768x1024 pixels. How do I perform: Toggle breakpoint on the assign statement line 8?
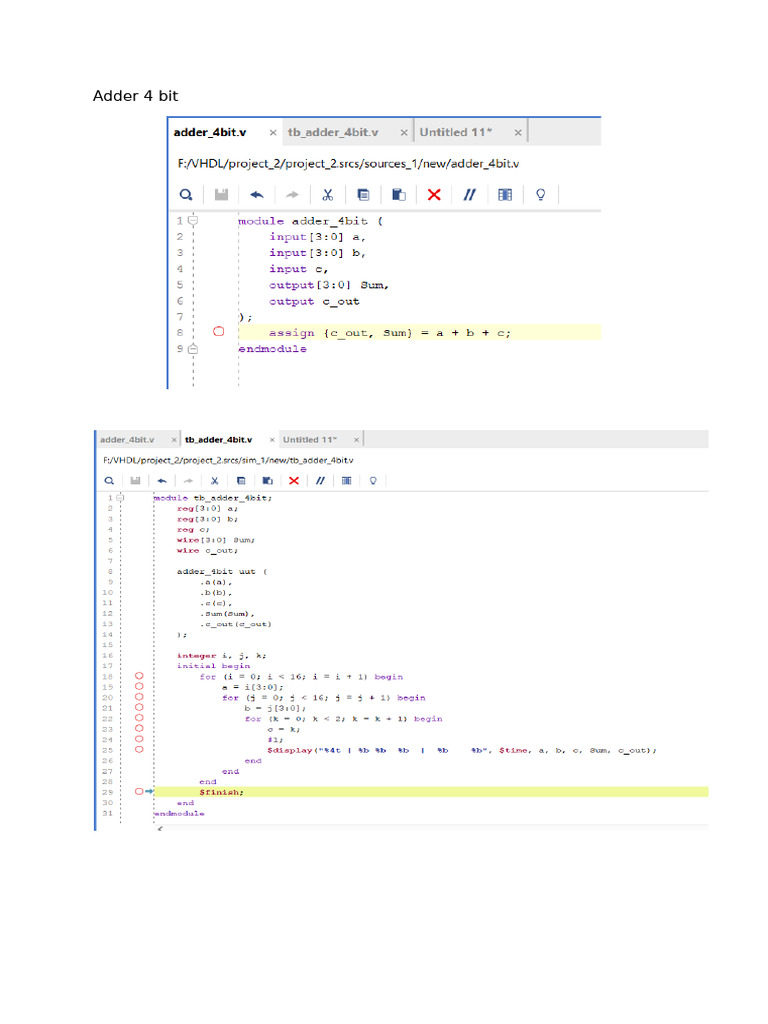click(x=219, y=332)
